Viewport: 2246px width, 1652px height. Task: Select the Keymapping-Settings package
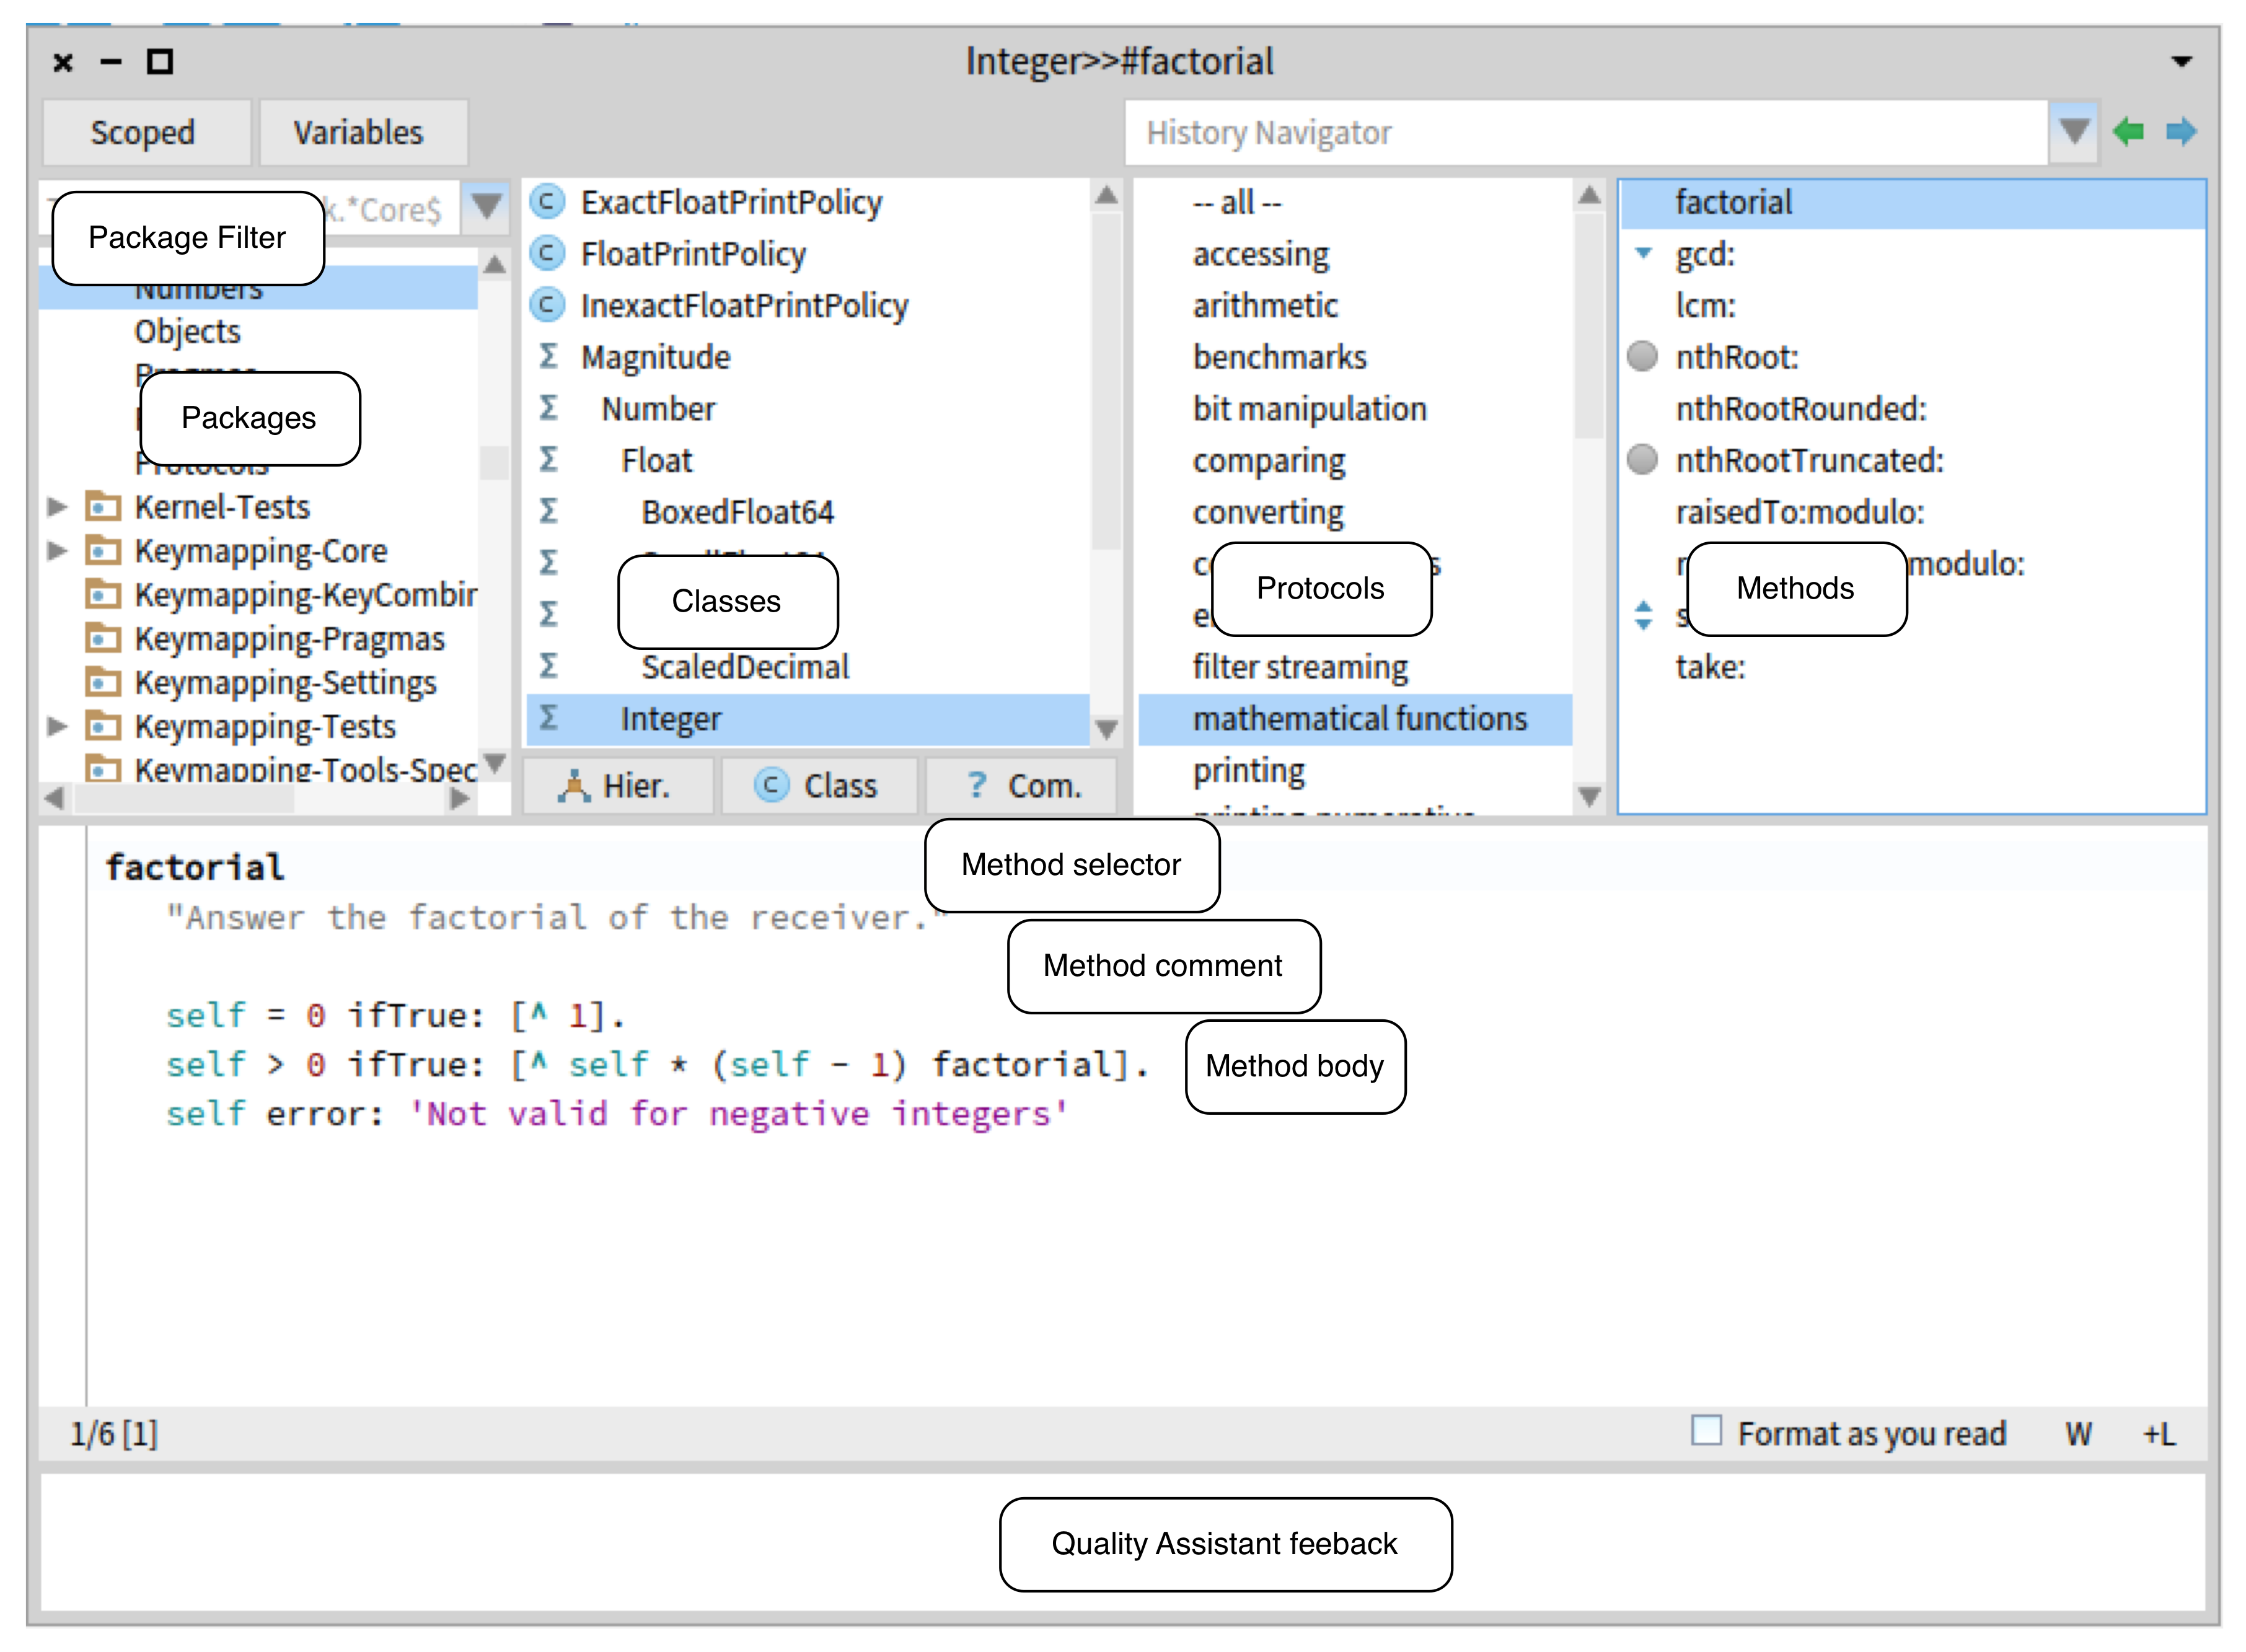pyautogui.click(x=286, y=682)
